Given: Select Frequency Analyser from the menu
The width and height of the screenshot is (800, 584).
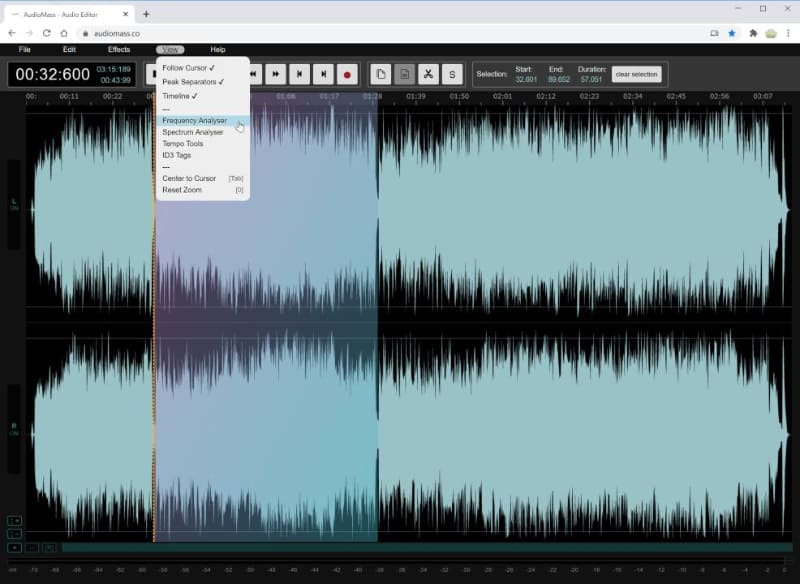Looking at the screenshot, I should (203, 120).
